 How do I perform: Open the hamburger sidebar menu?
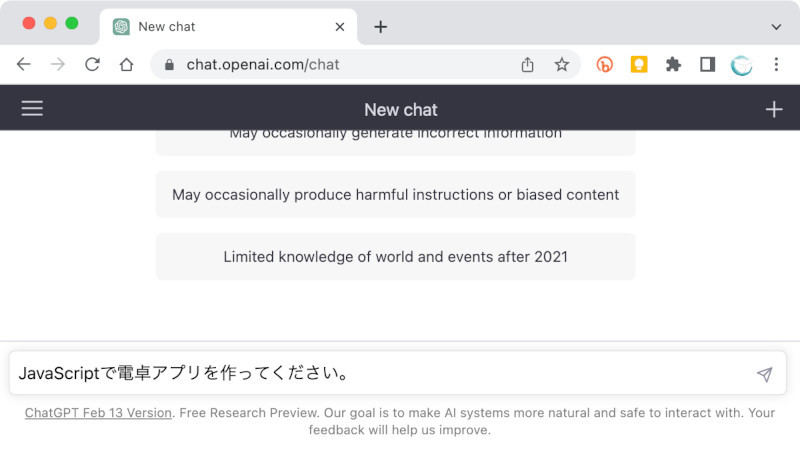(32, 109)
